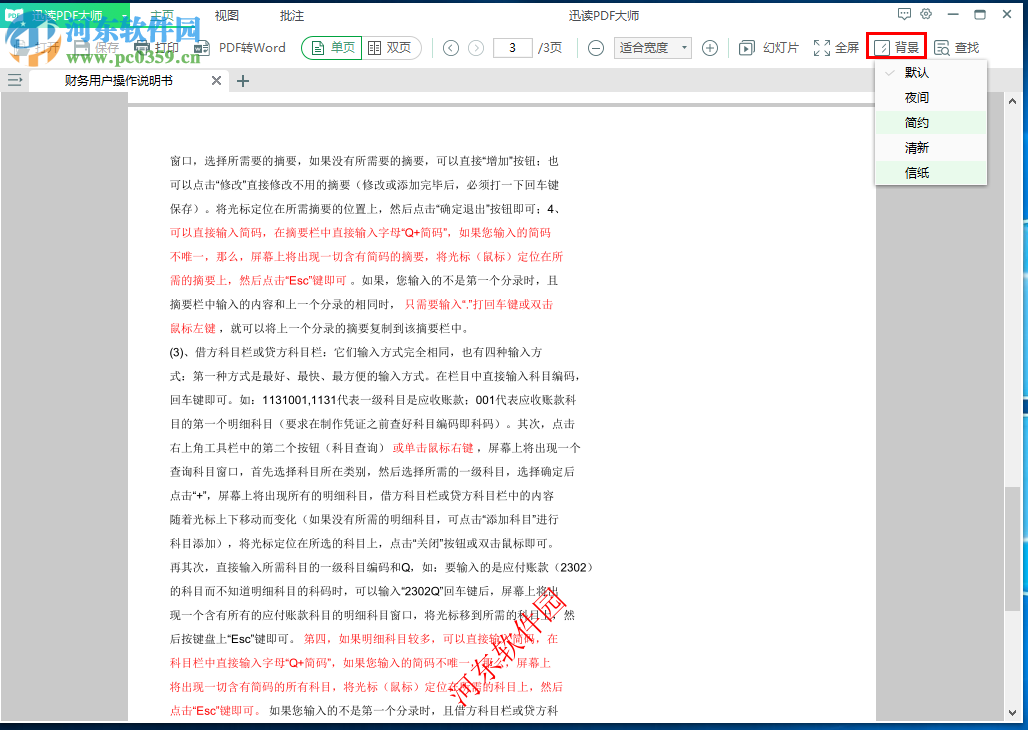Open the settings gear at top right
The width and height of the screenshot is (1028, 730).
click(x=928, y=12)
